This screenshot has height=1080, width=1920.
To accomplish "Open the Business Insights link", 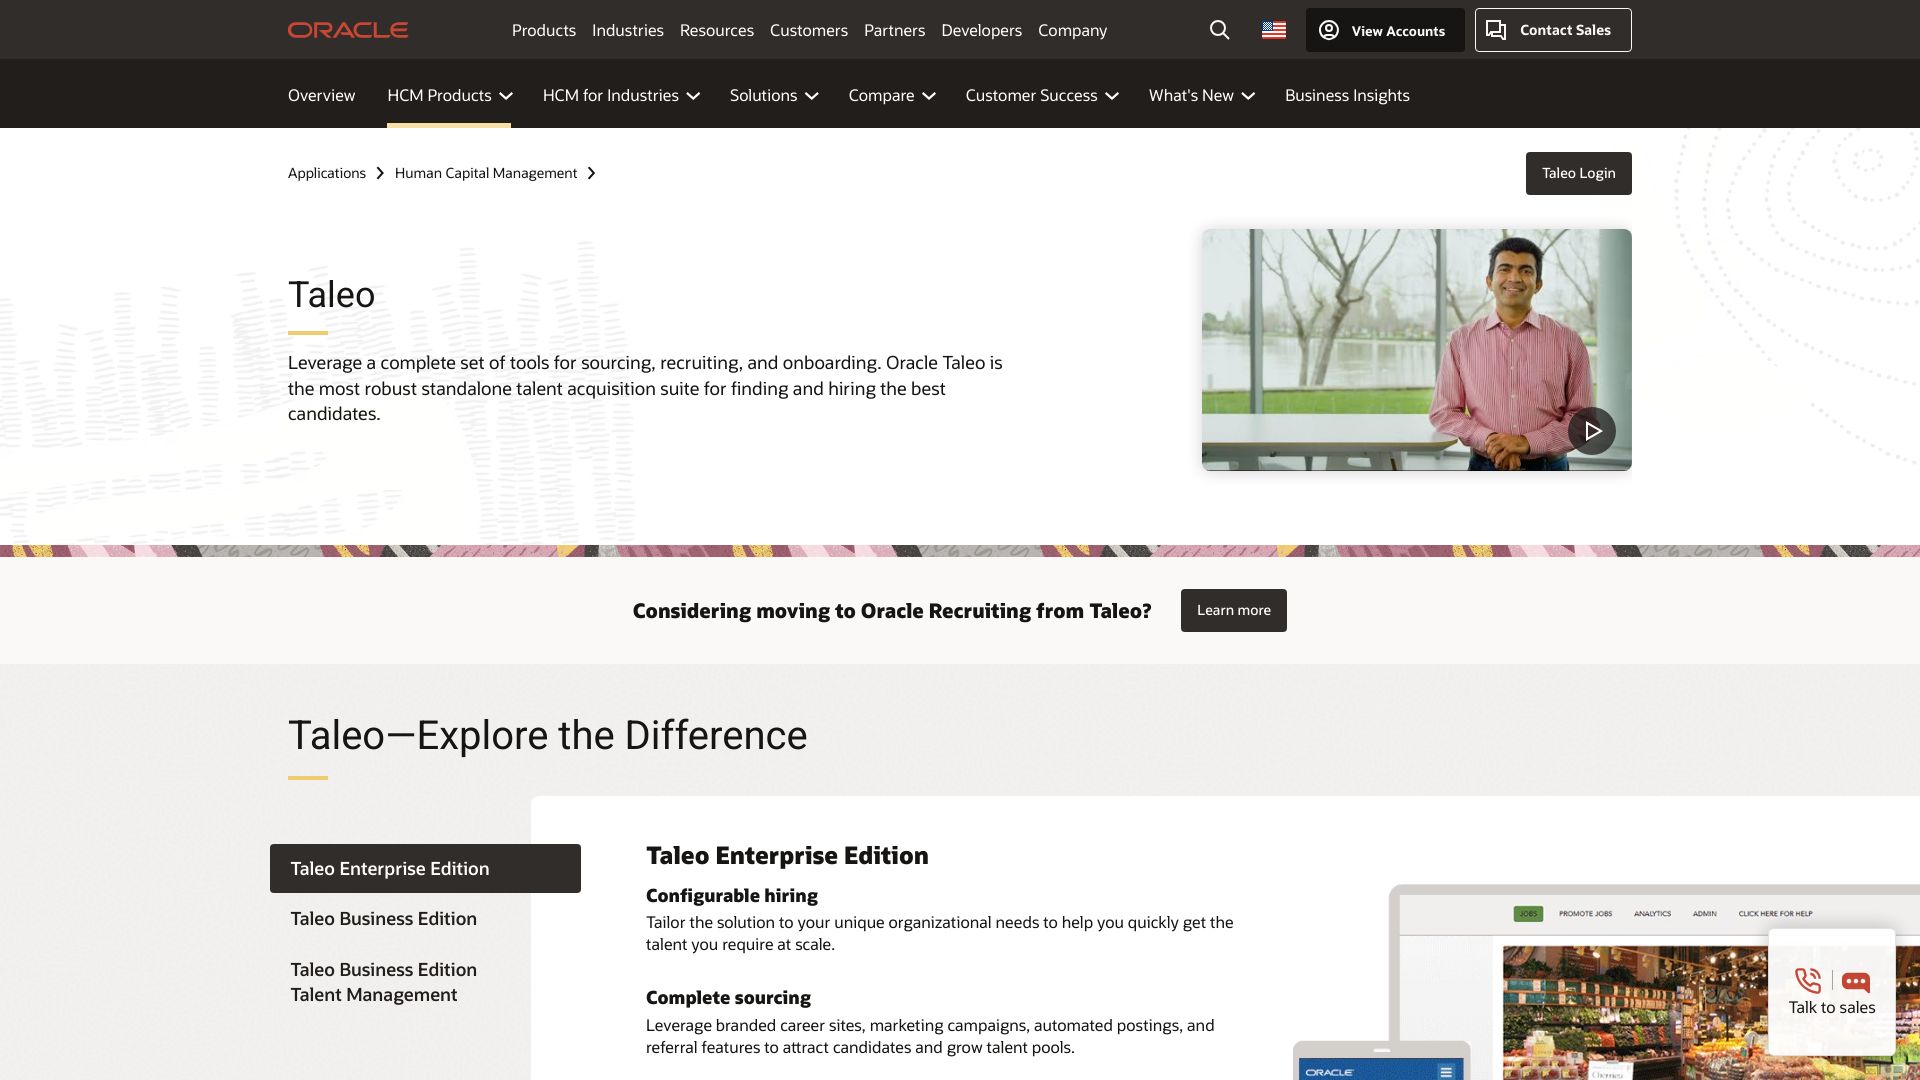I will [1346, 95].
